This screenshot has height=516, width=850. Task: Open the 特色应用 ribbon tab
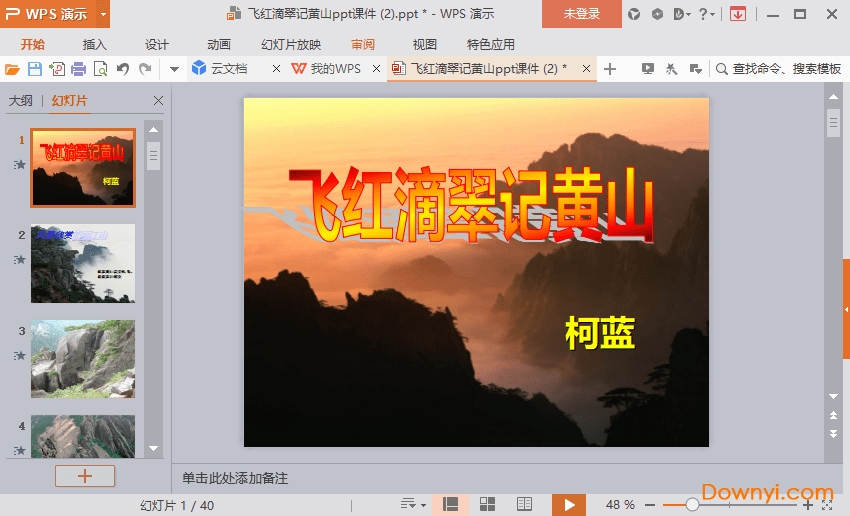tap(491, 44)
